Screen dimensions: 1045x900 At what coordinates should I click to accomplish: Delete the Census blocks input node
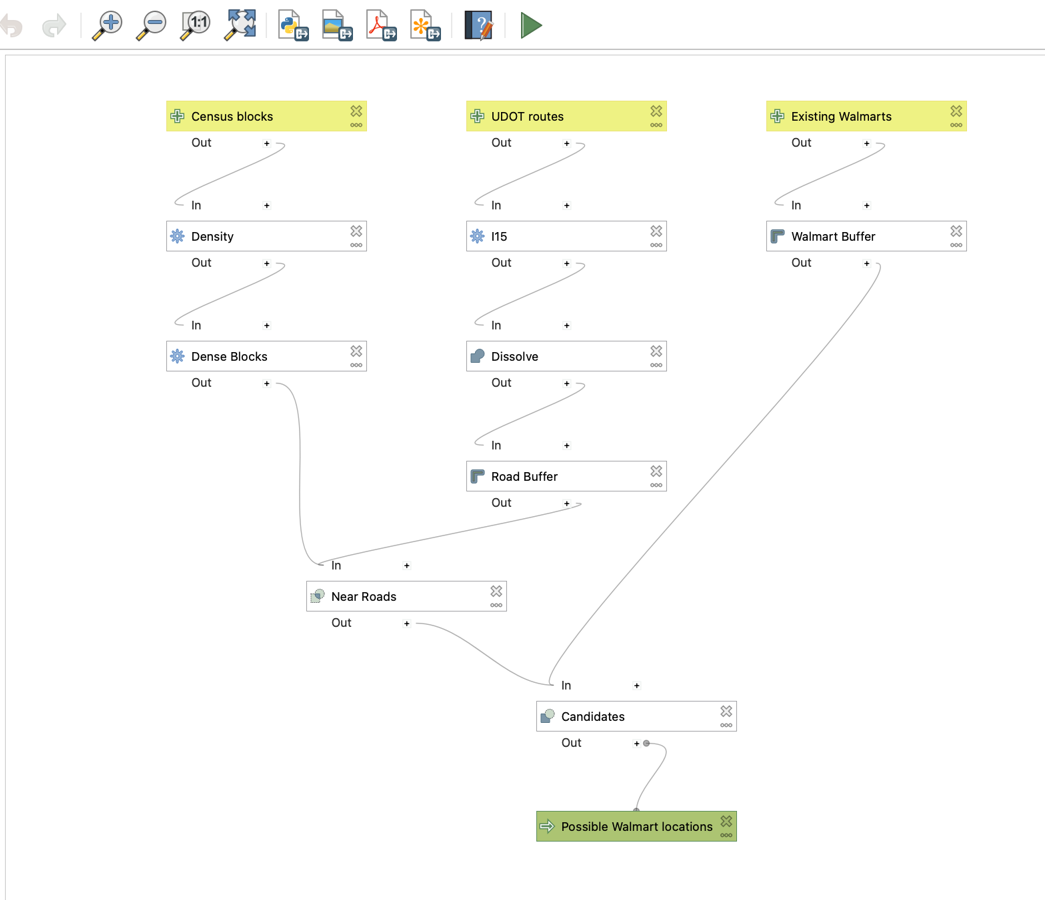[357, 111]
